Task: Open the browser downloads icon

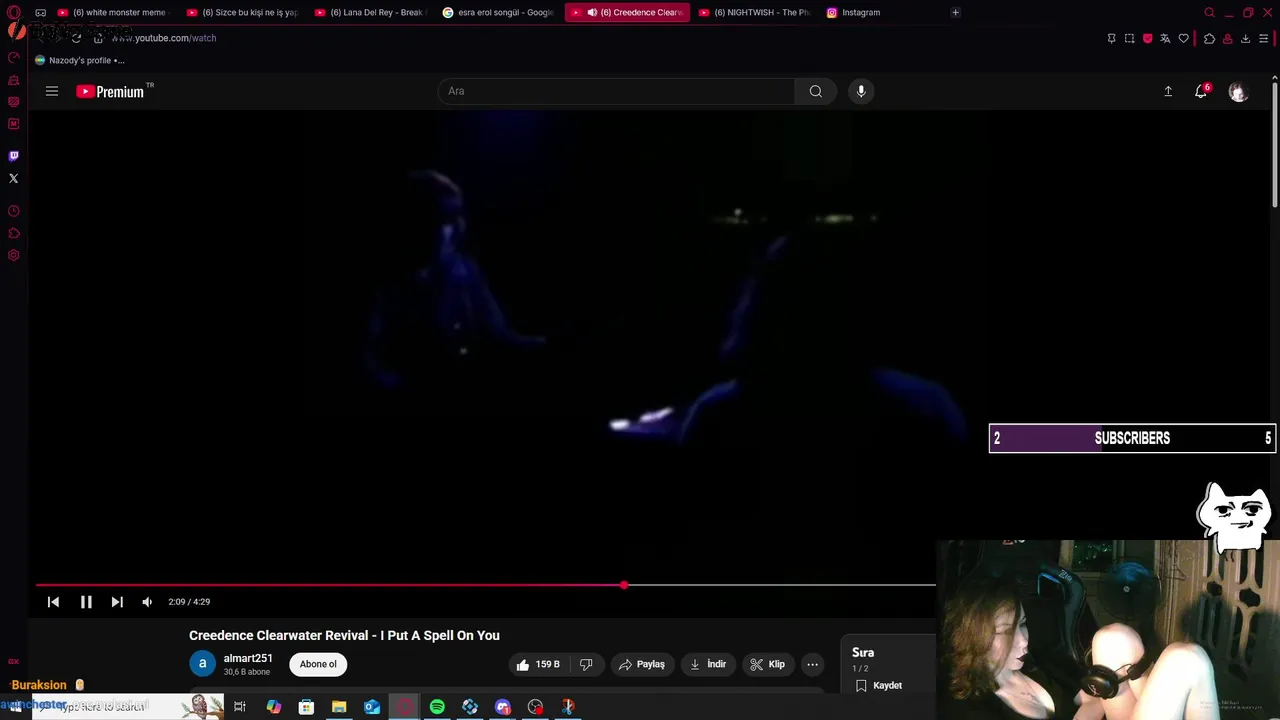Action: 1245,38
